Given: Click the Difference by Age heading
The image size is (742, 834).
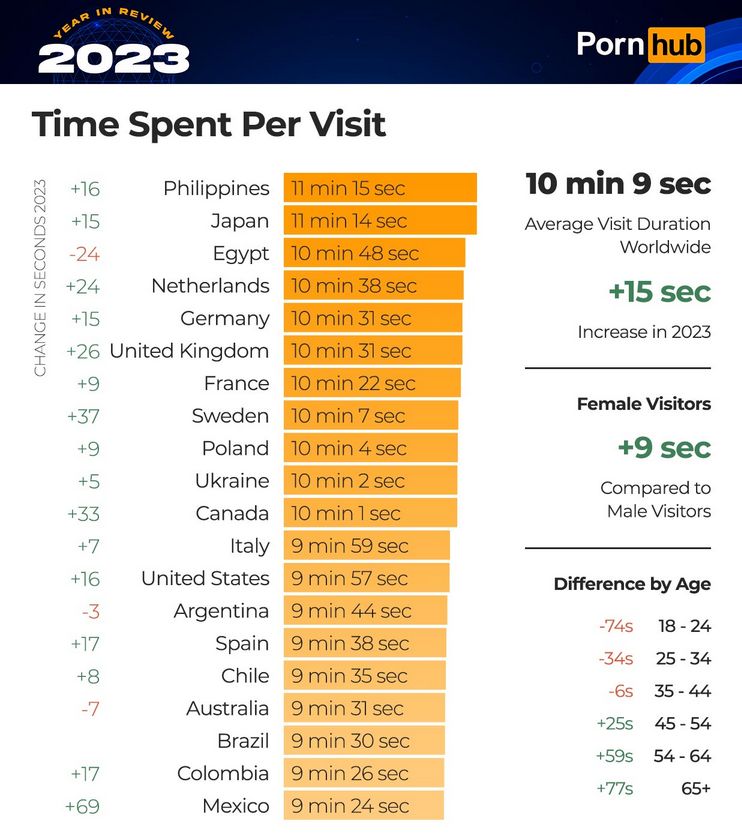Looking at the screenshot, I should point(632,584).
